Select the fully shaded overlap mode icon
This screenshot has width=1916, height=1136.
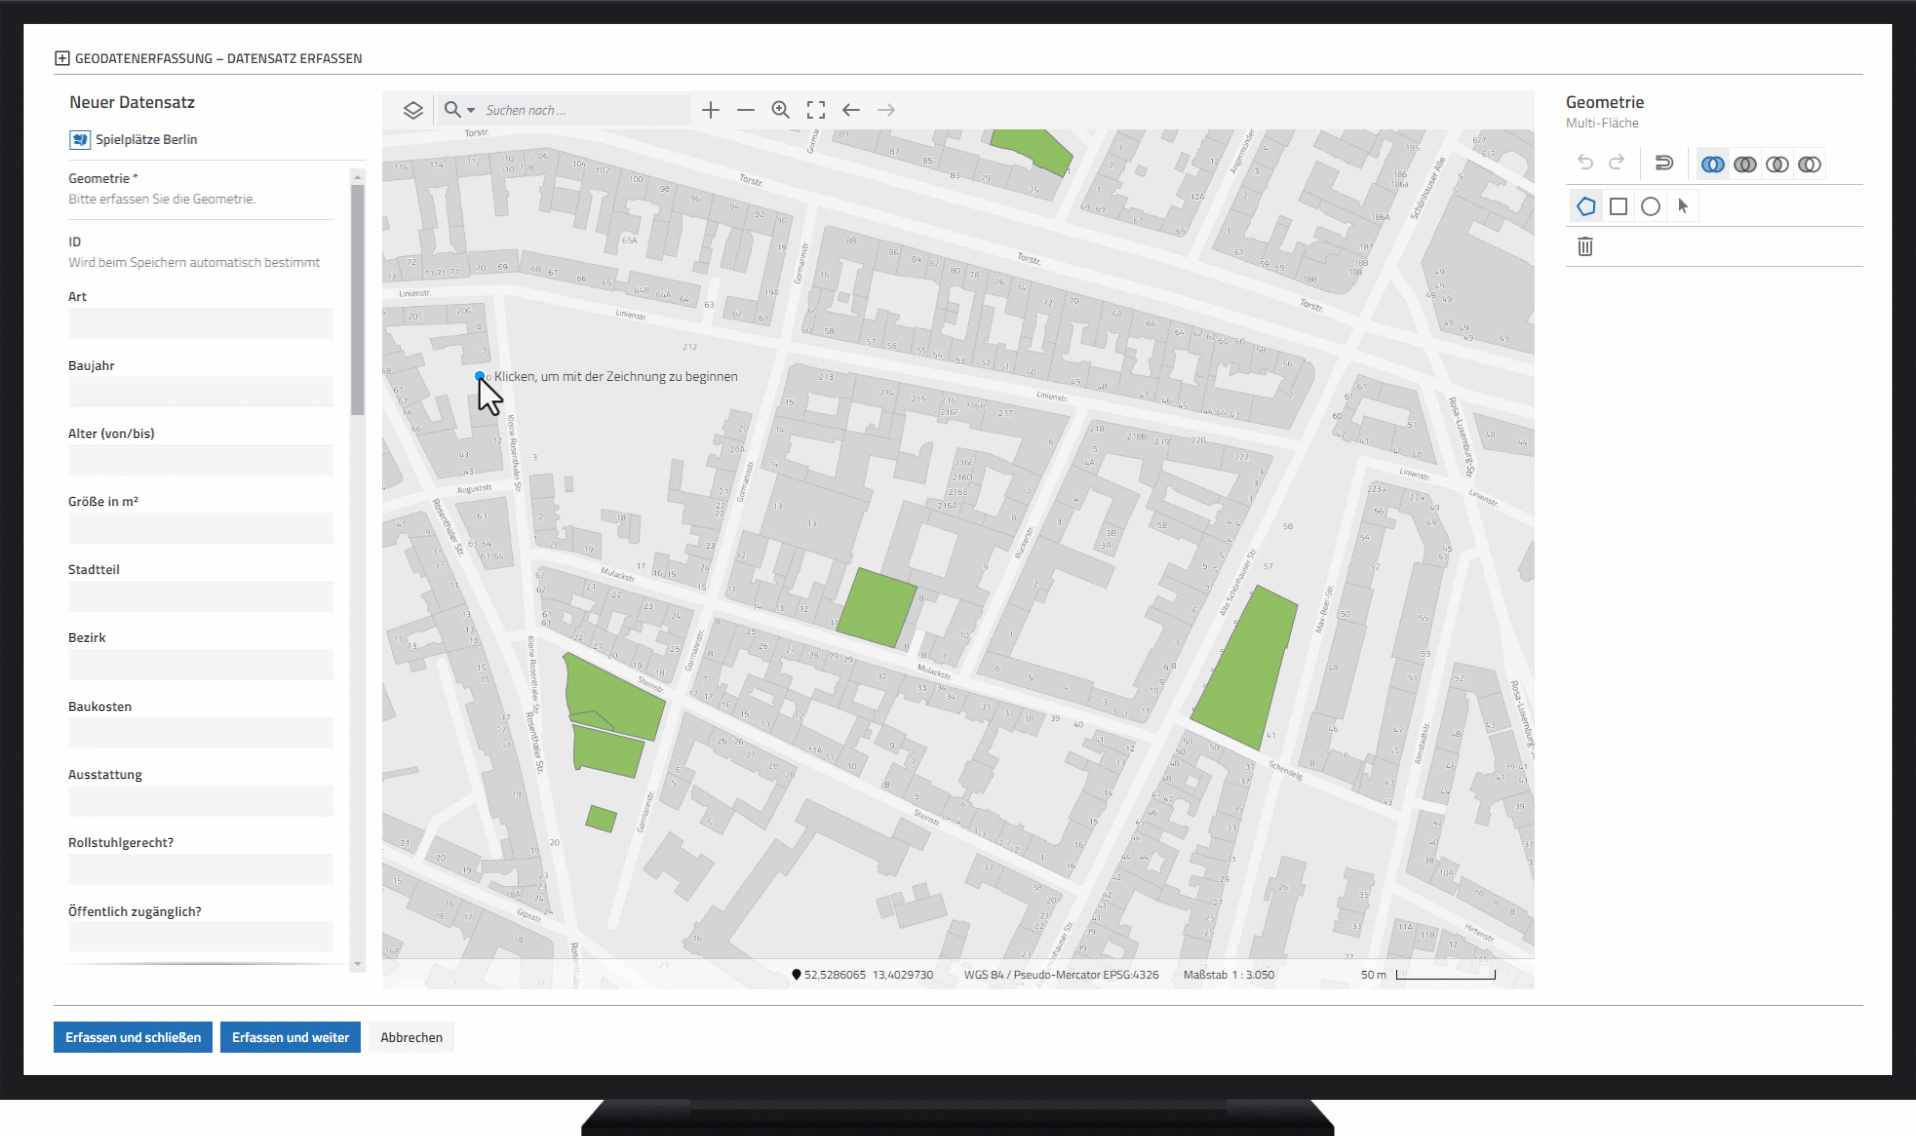[x=1745, y=164]
